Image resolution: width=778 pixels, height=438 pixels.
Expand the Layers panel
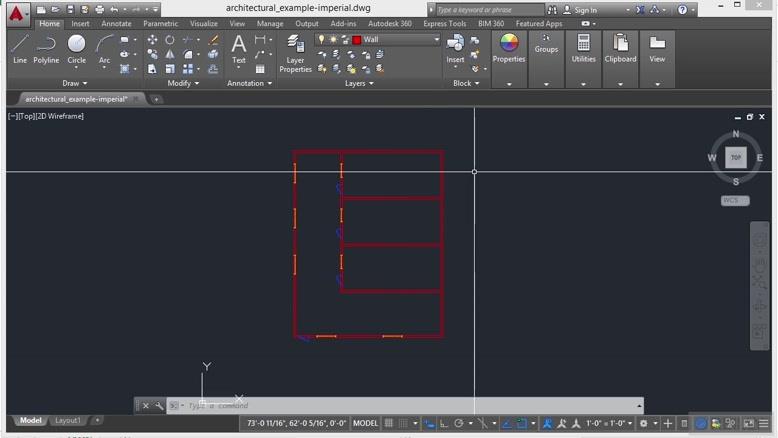point(359,83)
